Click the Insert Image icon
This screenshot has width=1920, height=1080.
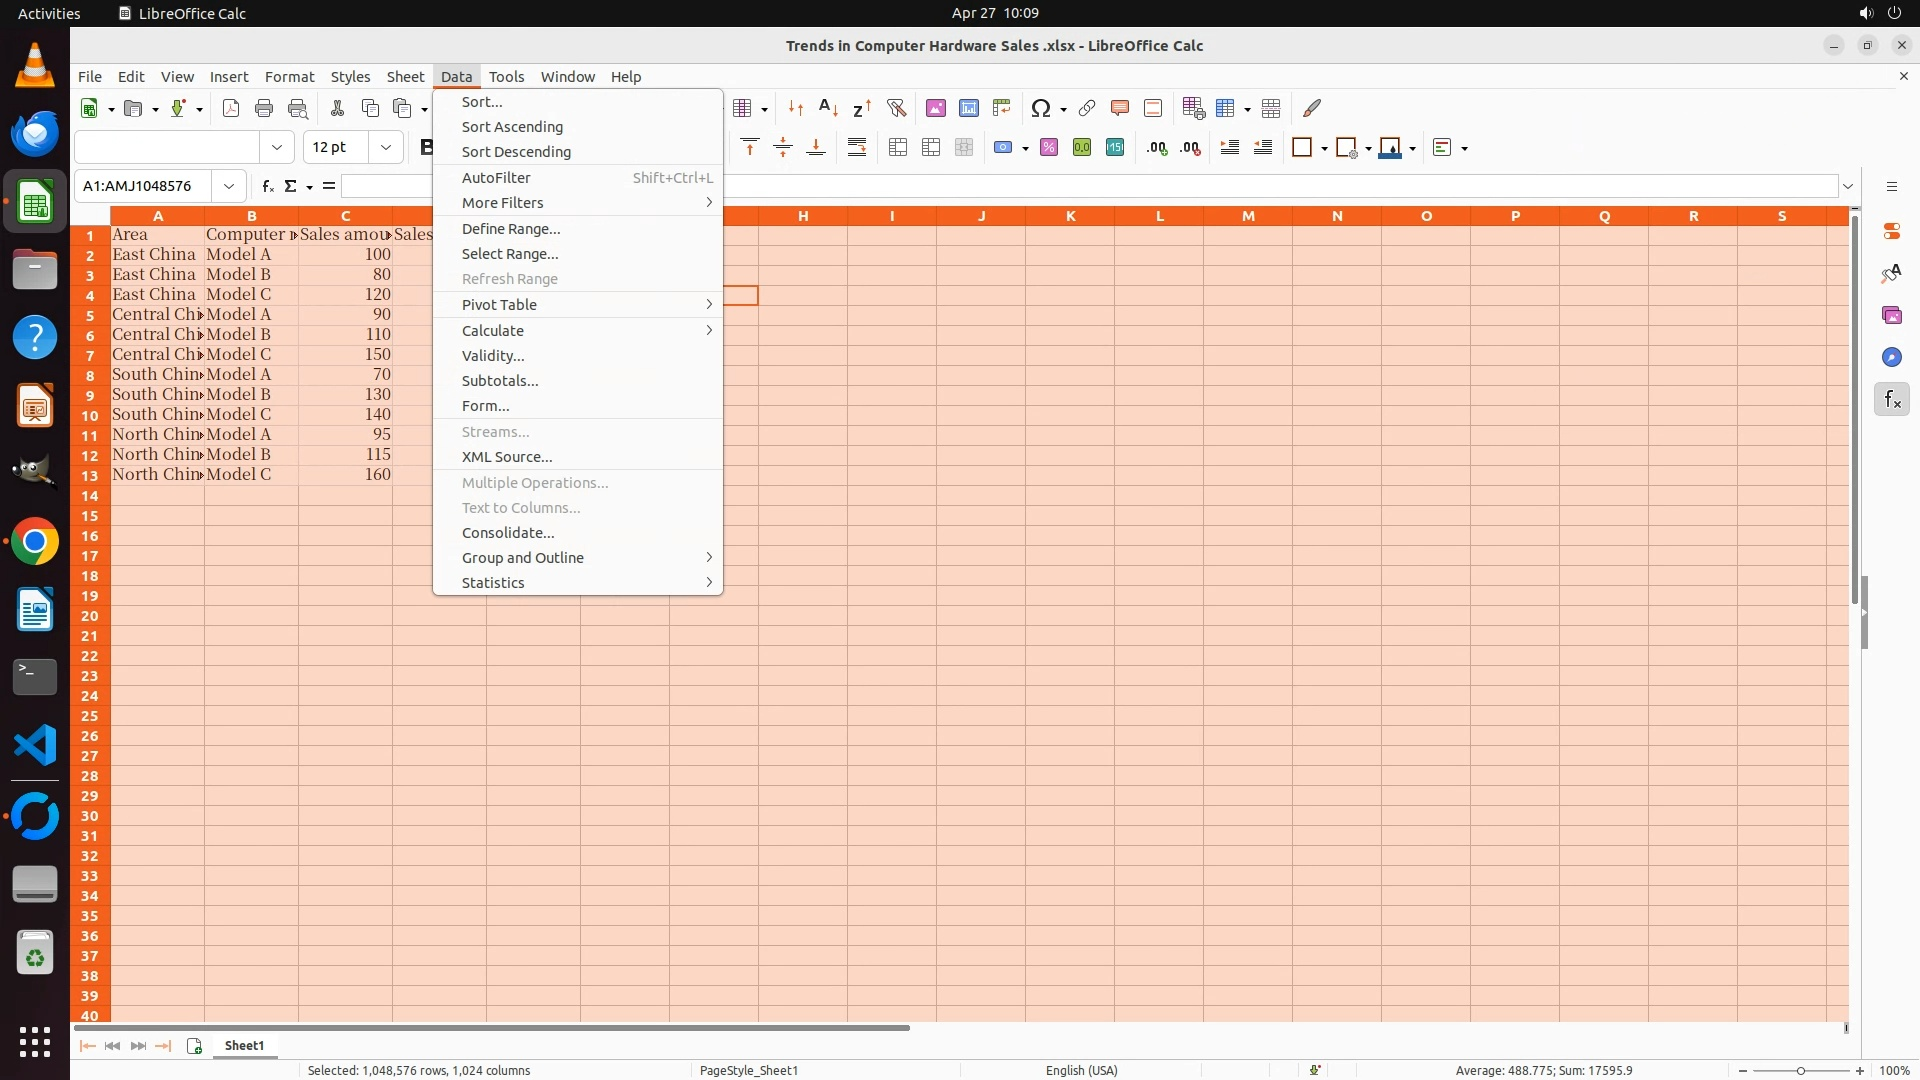(x=935, y=108)
